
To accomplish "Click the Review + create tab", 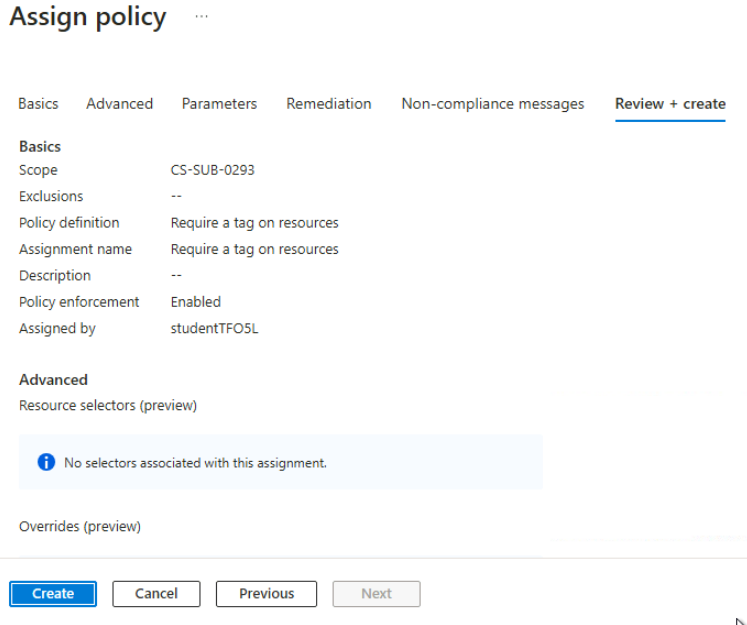I will 670,104.
